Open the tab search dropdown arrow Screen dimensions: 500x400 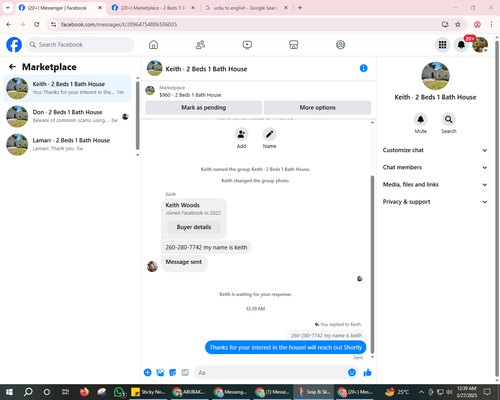(x=8, y=7)
